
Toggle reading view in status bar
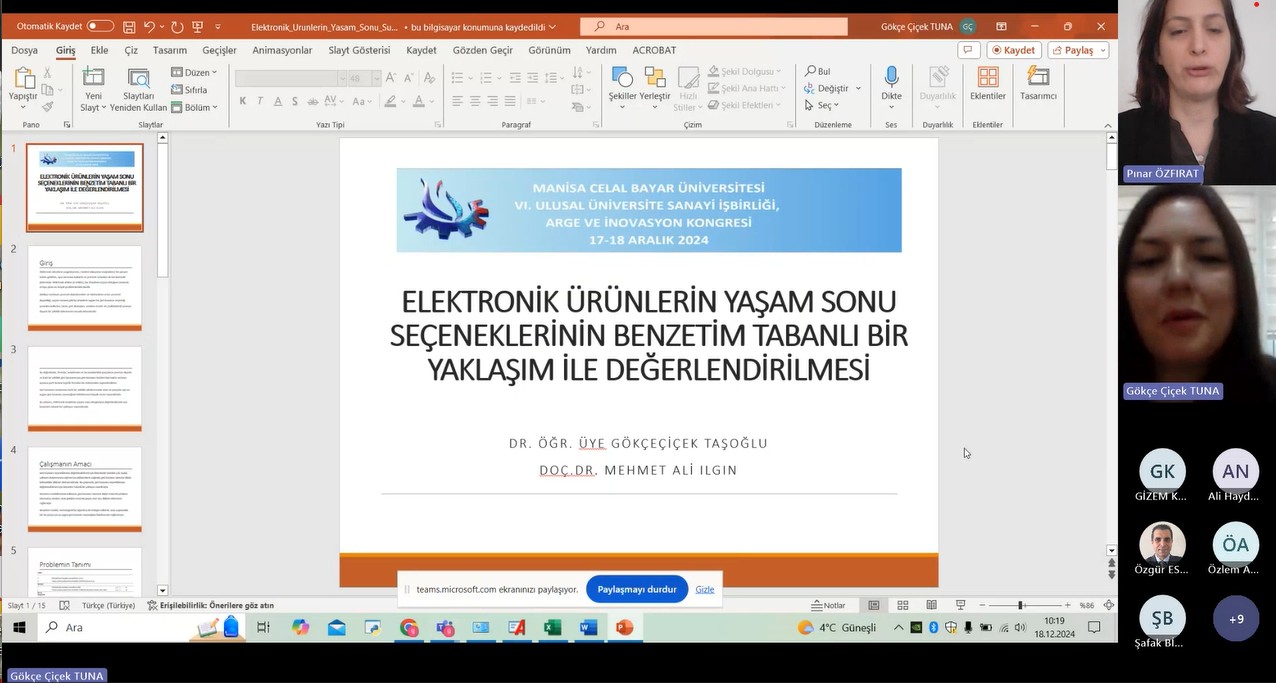click(931, 605)
